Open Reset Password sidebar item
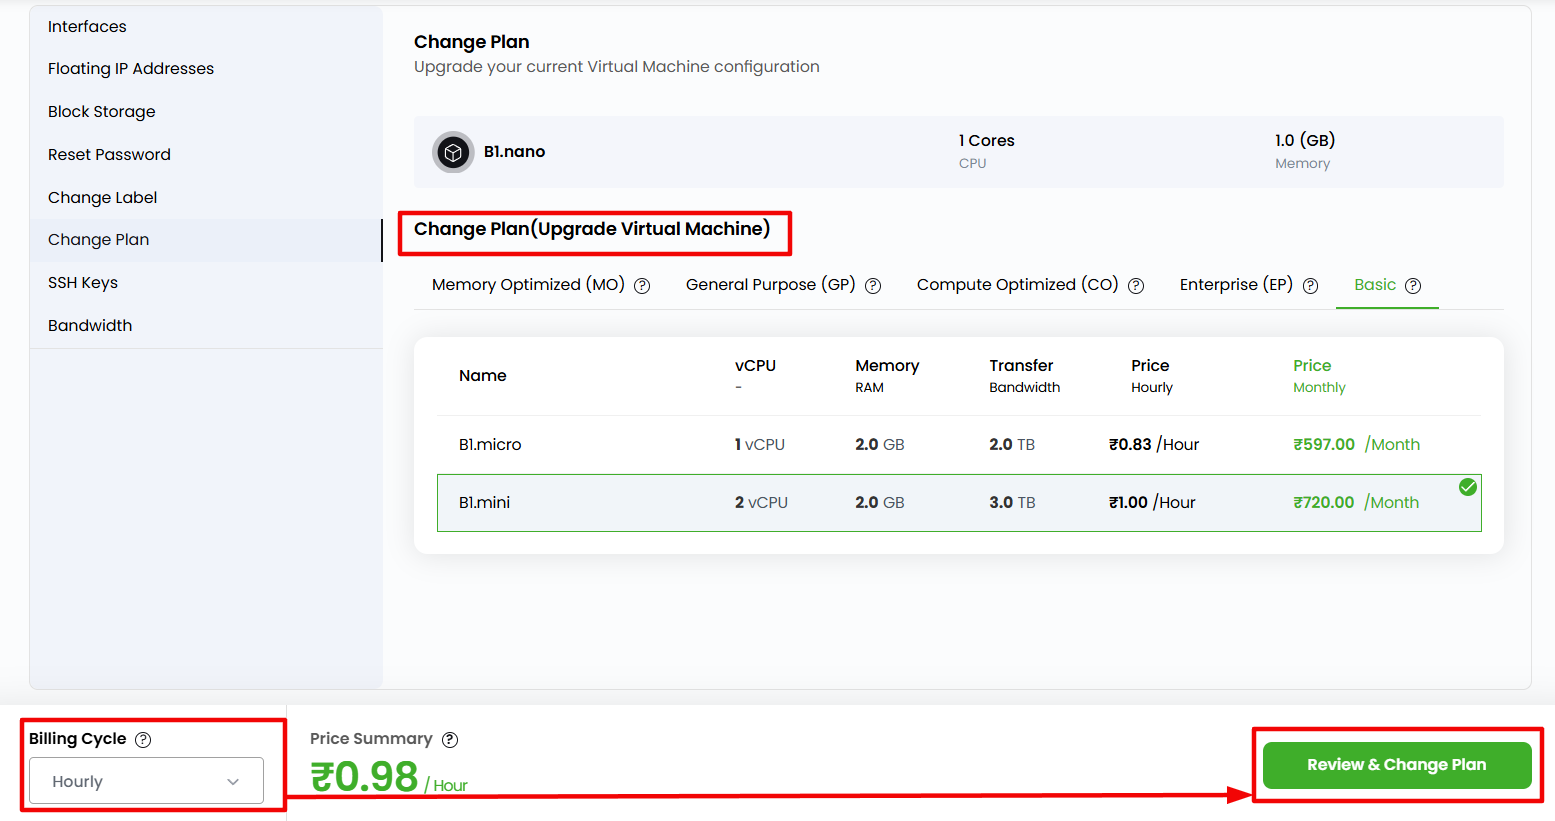Screen dimensions: 1555x821 [109, 155]
